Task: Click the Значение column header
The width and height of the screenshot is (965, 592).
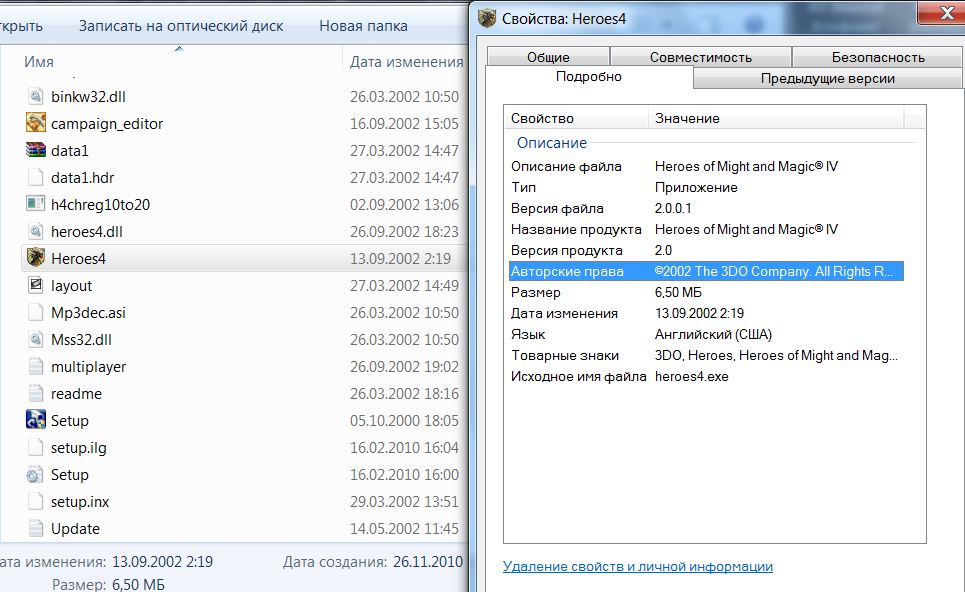Action: coord(776,118)
